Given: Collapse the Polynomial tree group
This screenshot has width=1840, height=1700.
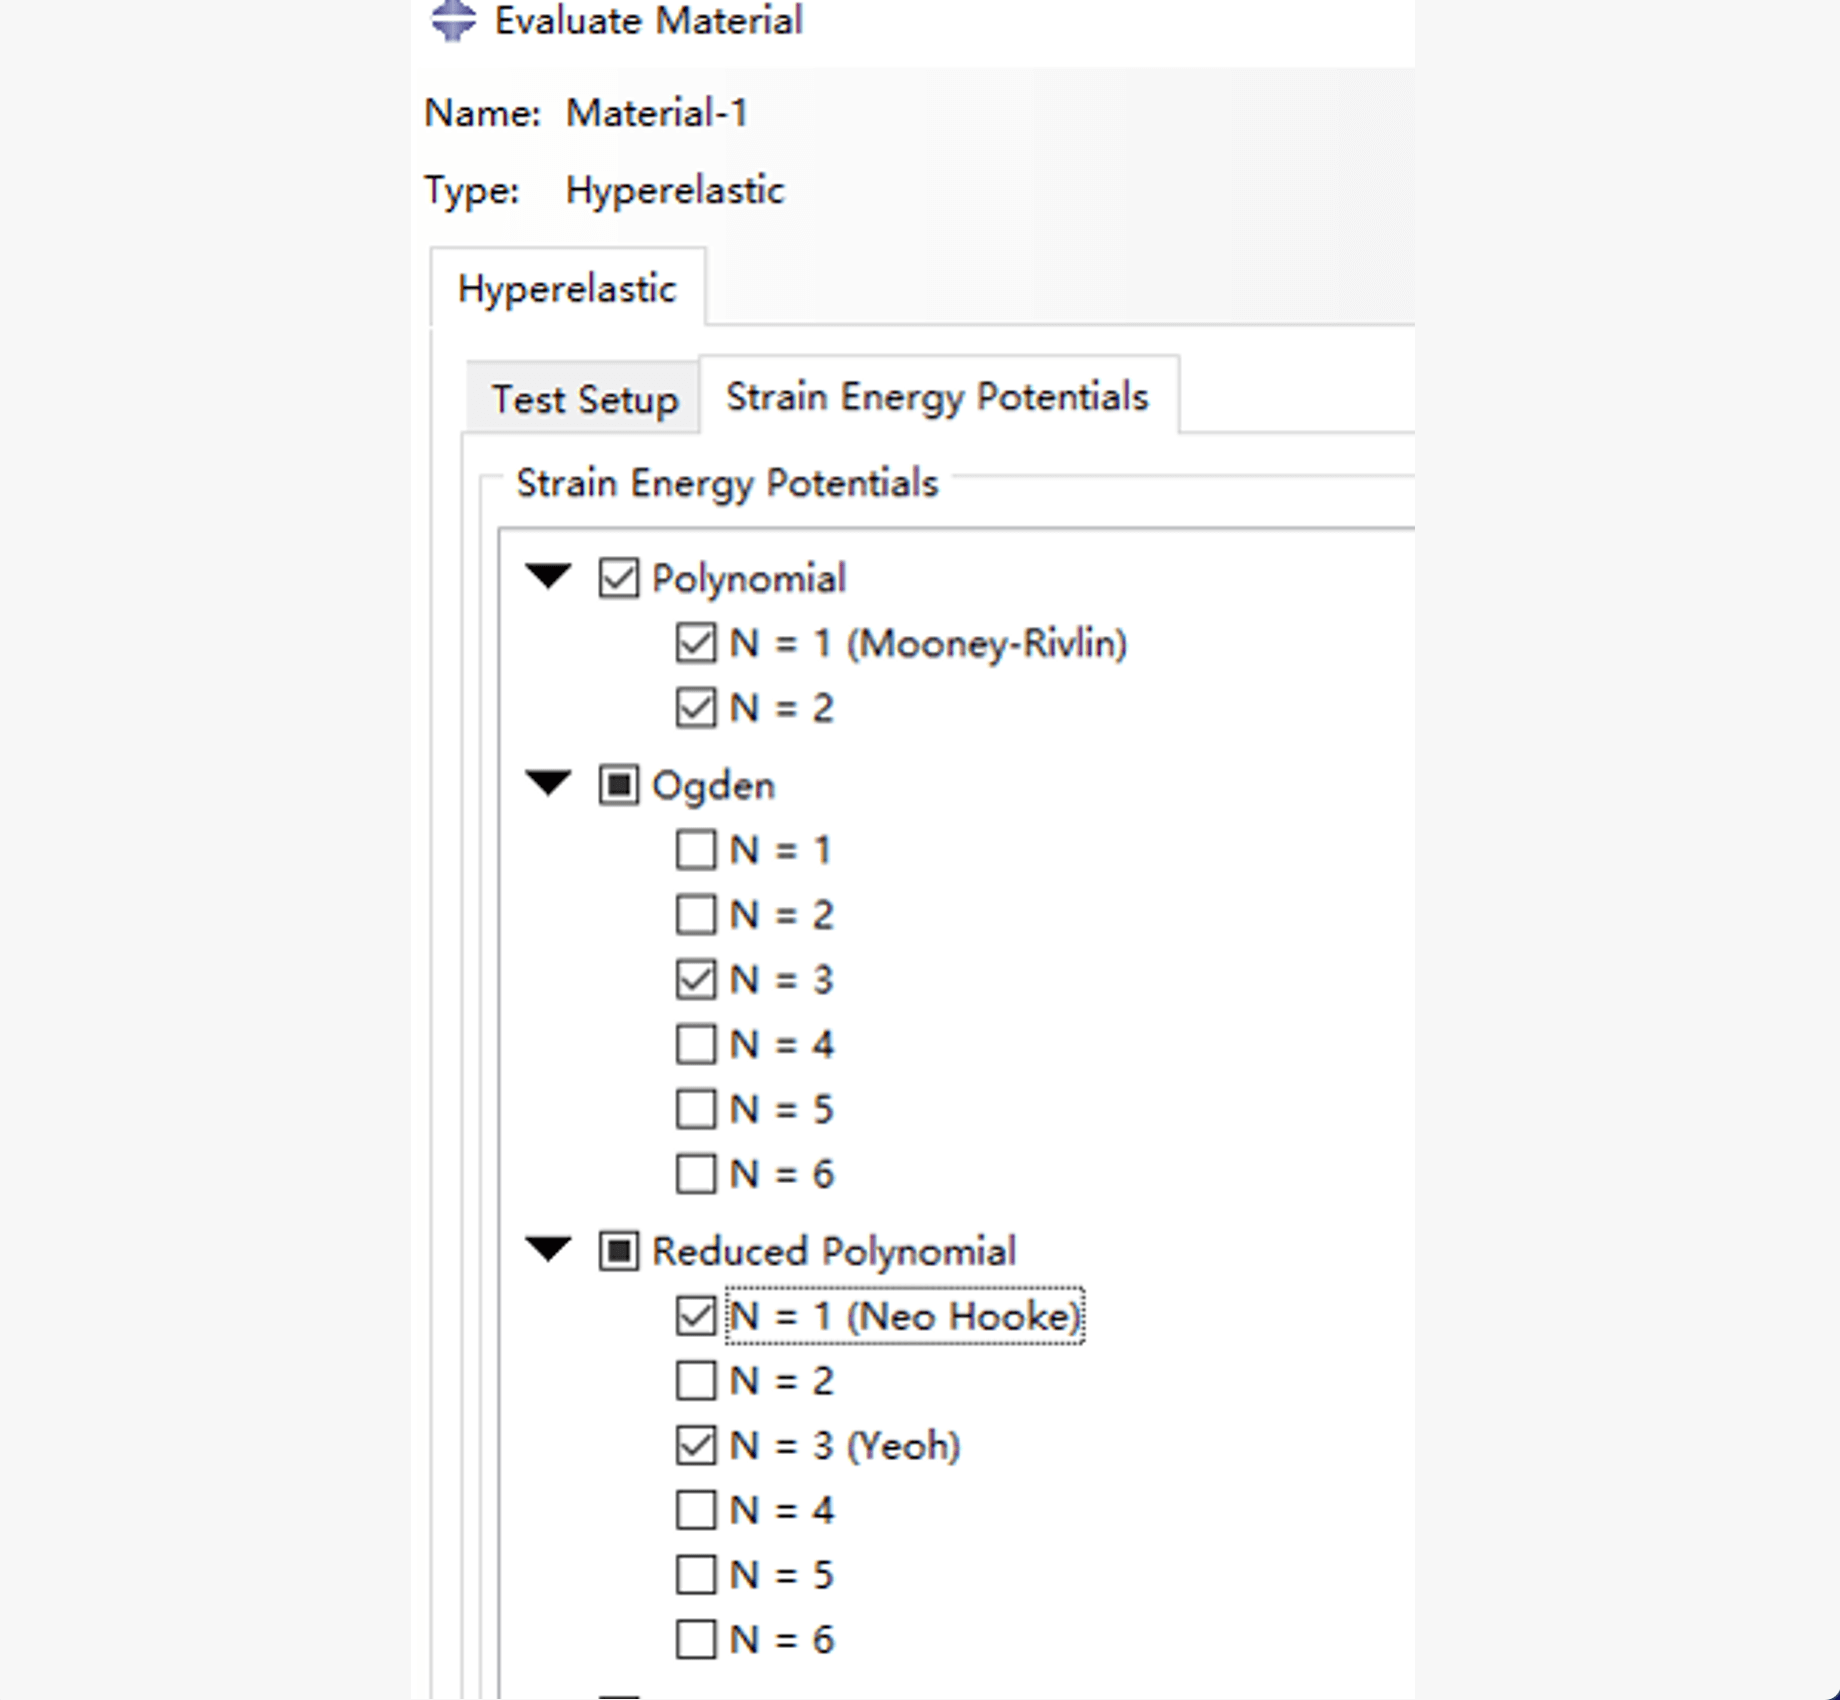Looking at the screenshot, I should [548, 577].
